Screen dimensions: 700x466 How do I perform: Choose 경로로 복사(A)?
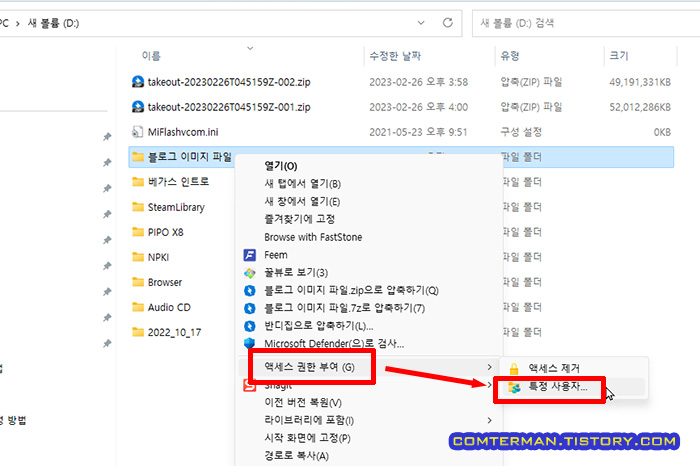pyautogui.click(x=296, y=456)
